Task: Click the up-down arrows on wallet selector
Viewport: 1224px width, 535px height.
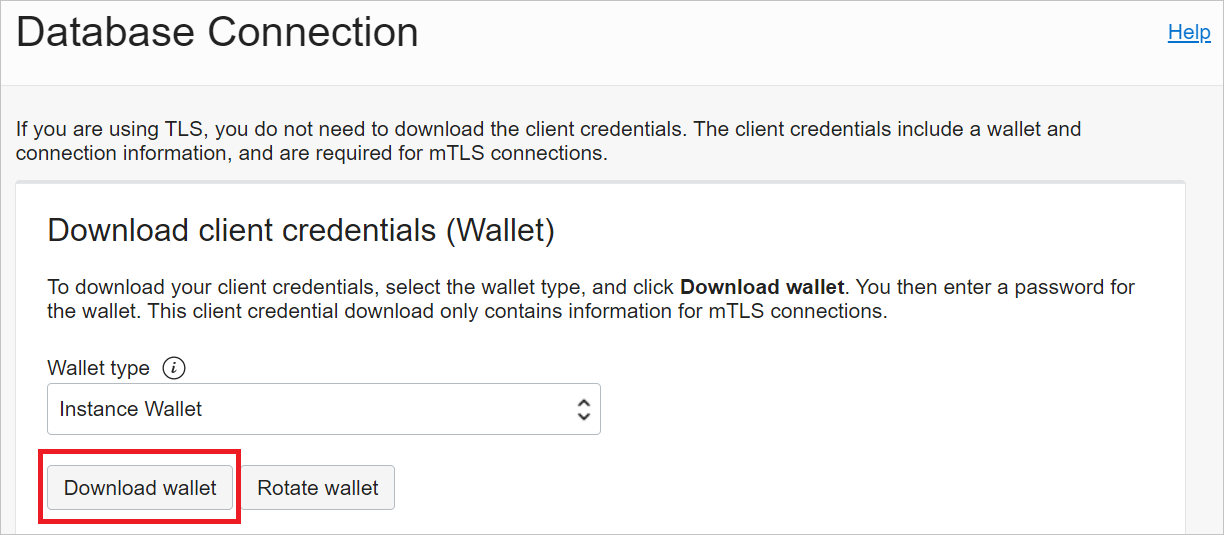Action: pyautogui.click(x=584, y=409)
